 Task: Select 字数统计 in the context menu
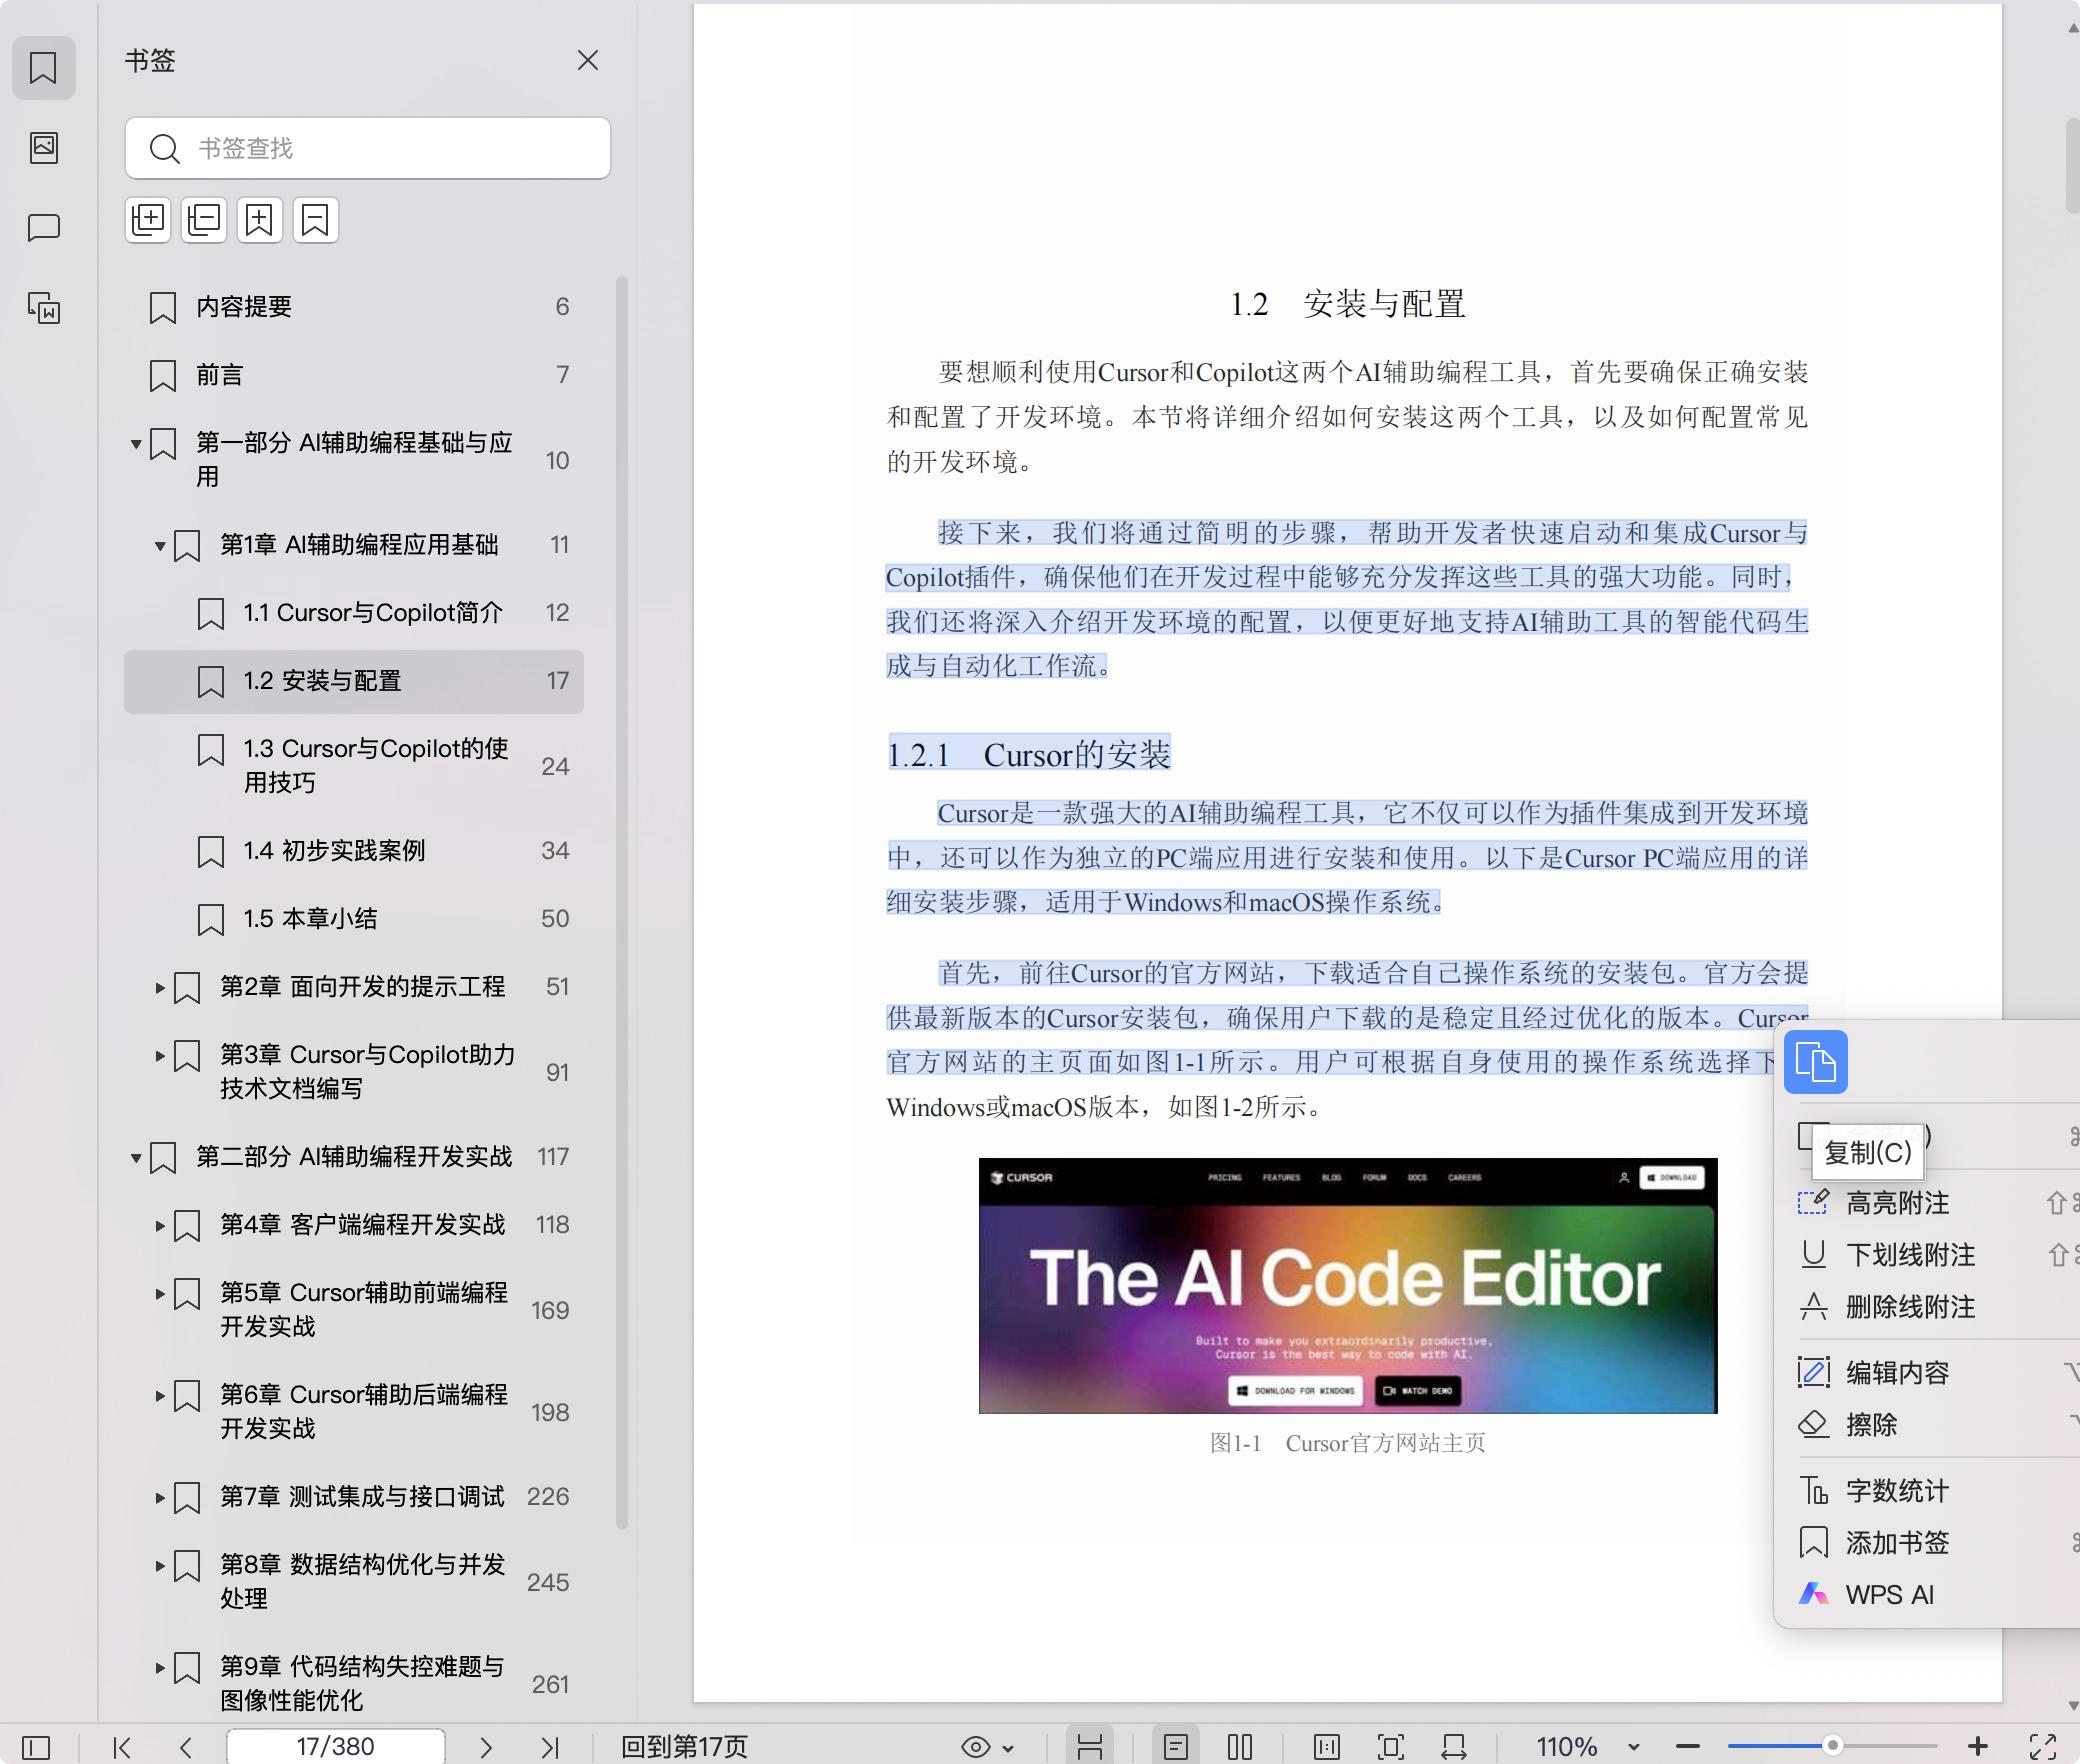click(1897, 1490)
